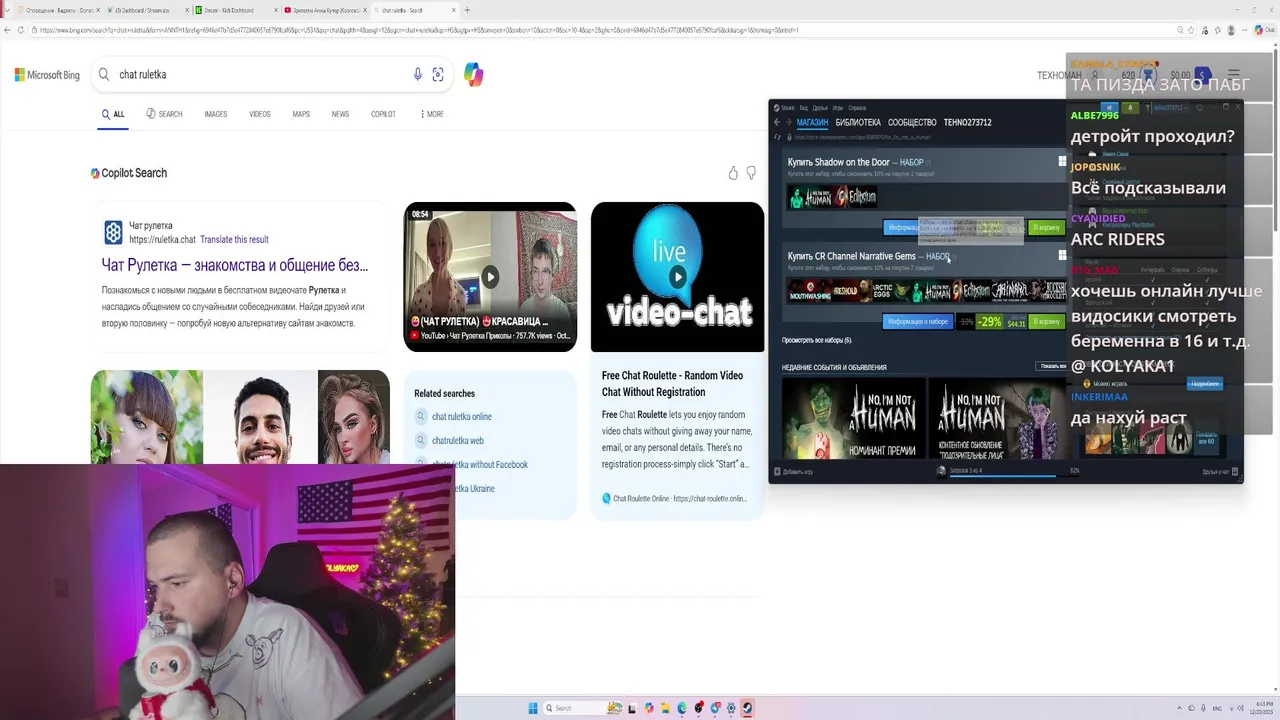The image size is (1280, 720).
Task: Open a new browser tab
Action: (467, 10)
